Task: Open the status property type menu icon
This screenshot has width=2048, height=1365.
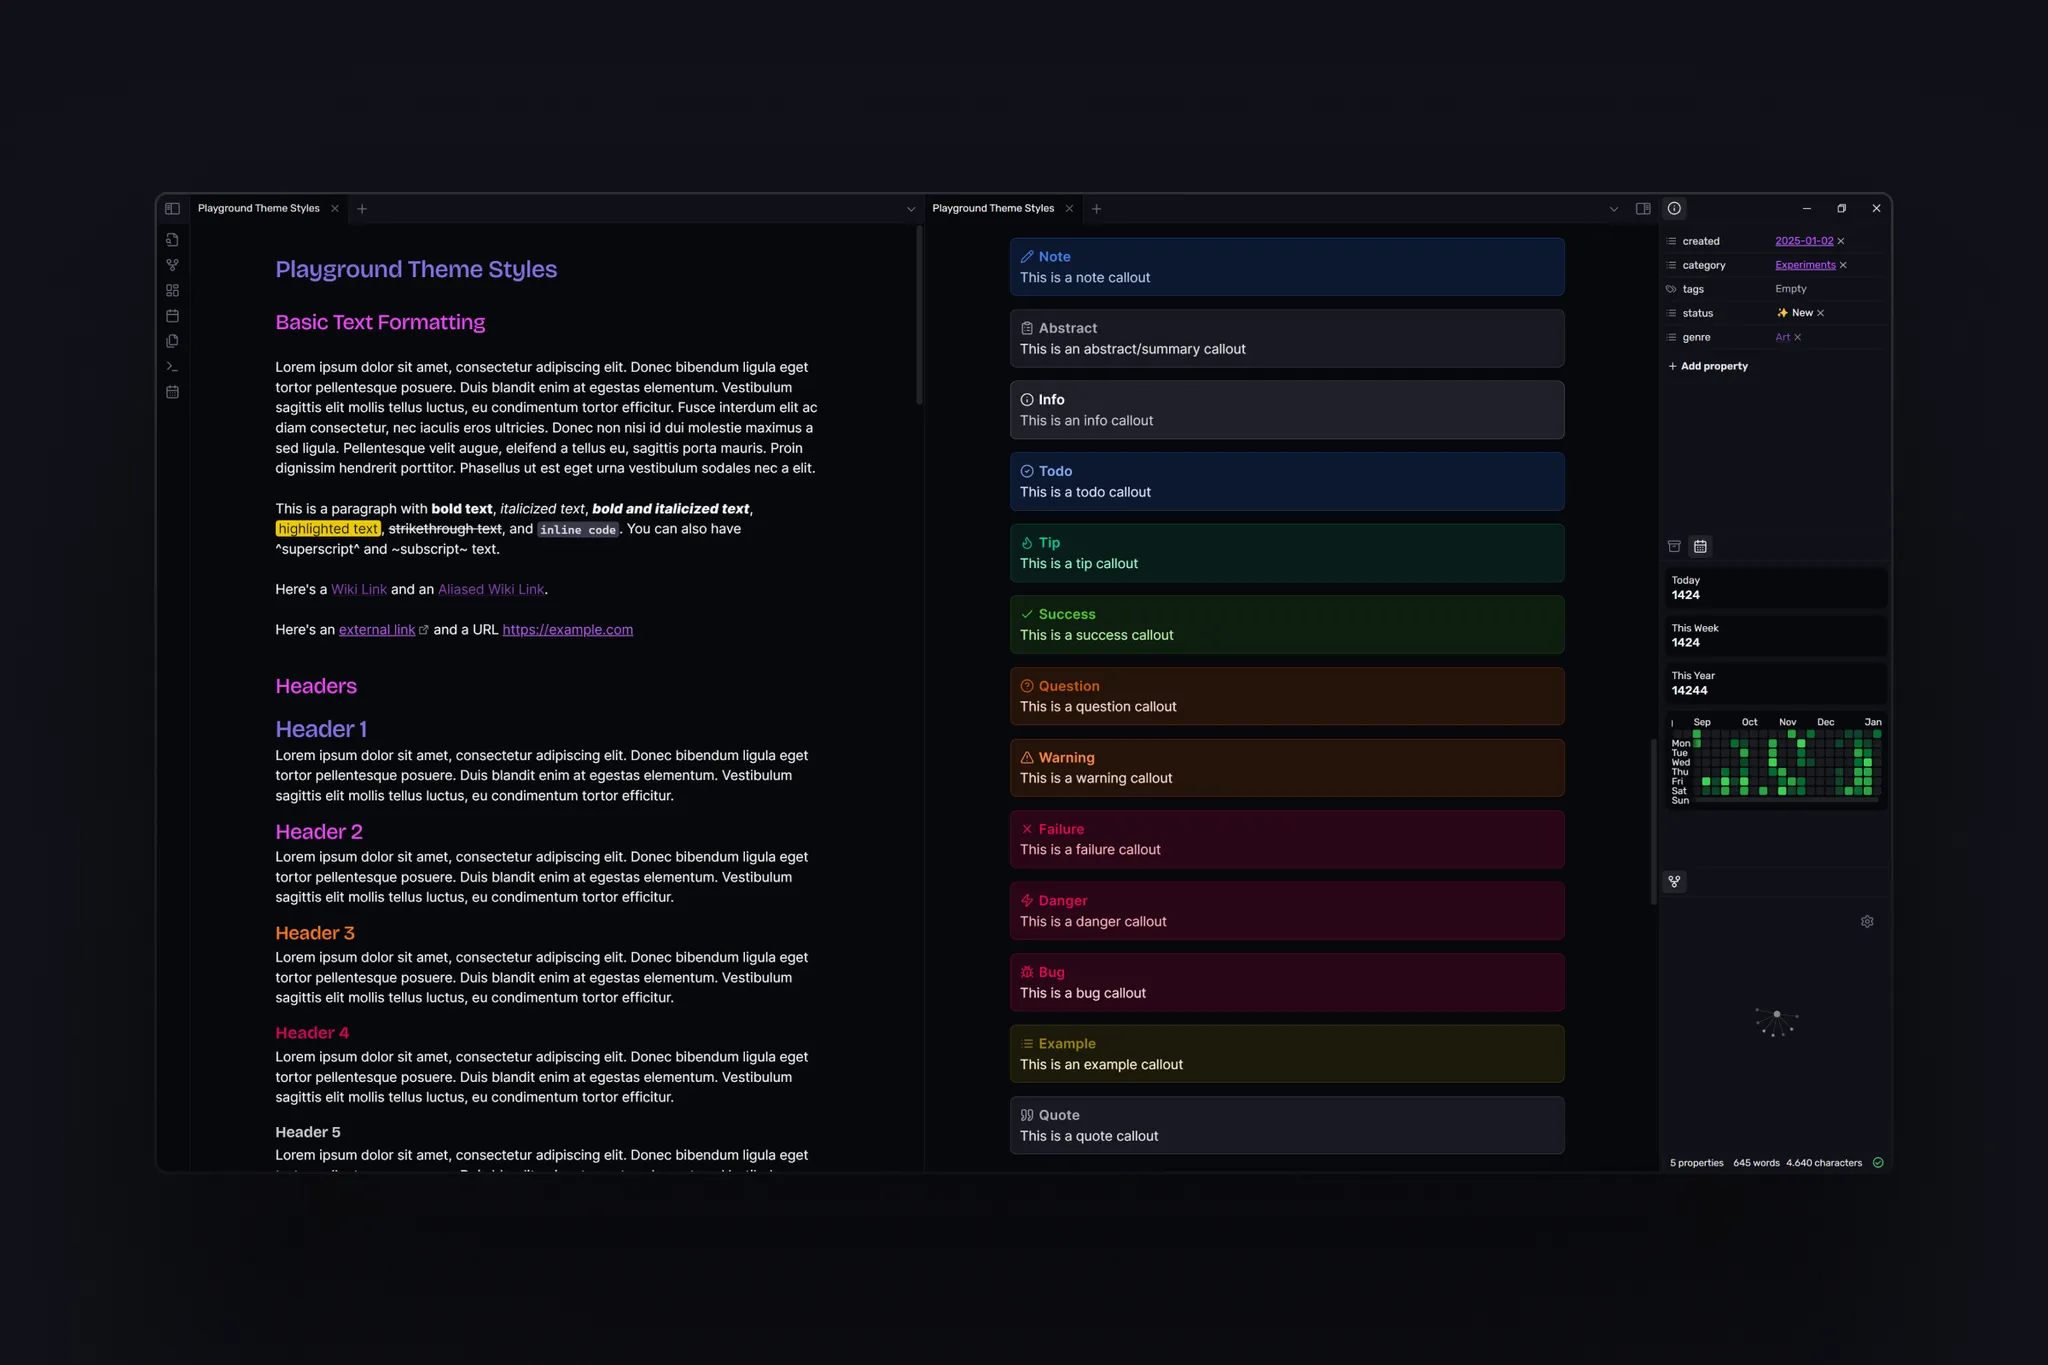Action: (1671, 313)
